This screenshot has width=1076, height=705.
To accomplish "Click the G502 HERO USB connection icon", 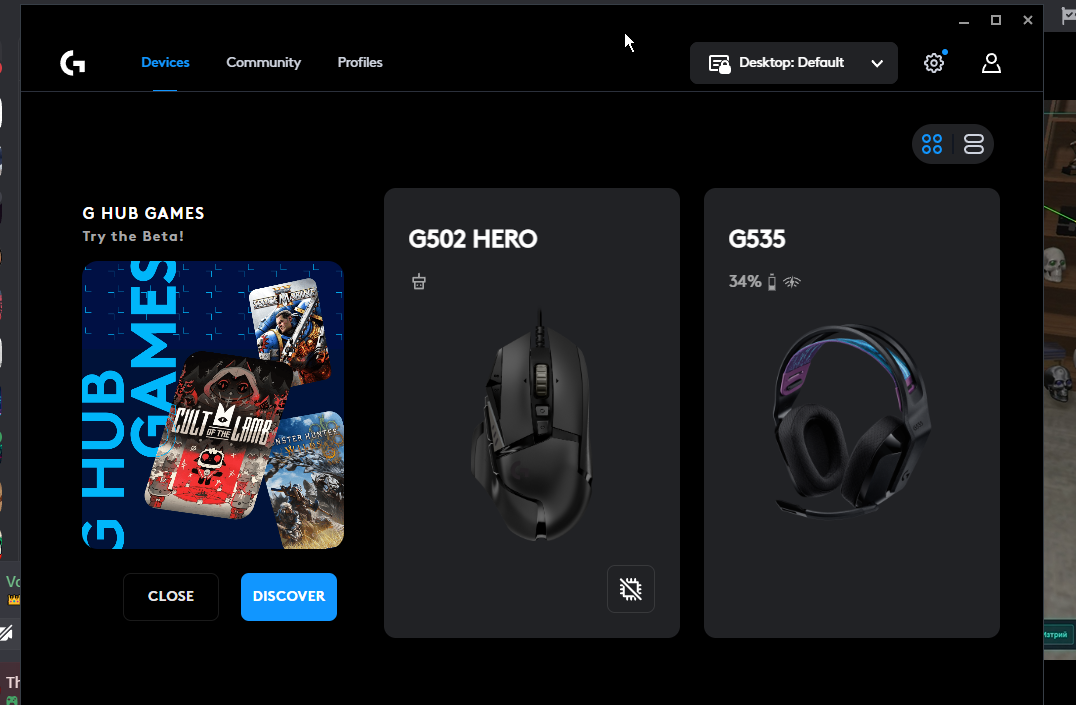I will (419, 281).
